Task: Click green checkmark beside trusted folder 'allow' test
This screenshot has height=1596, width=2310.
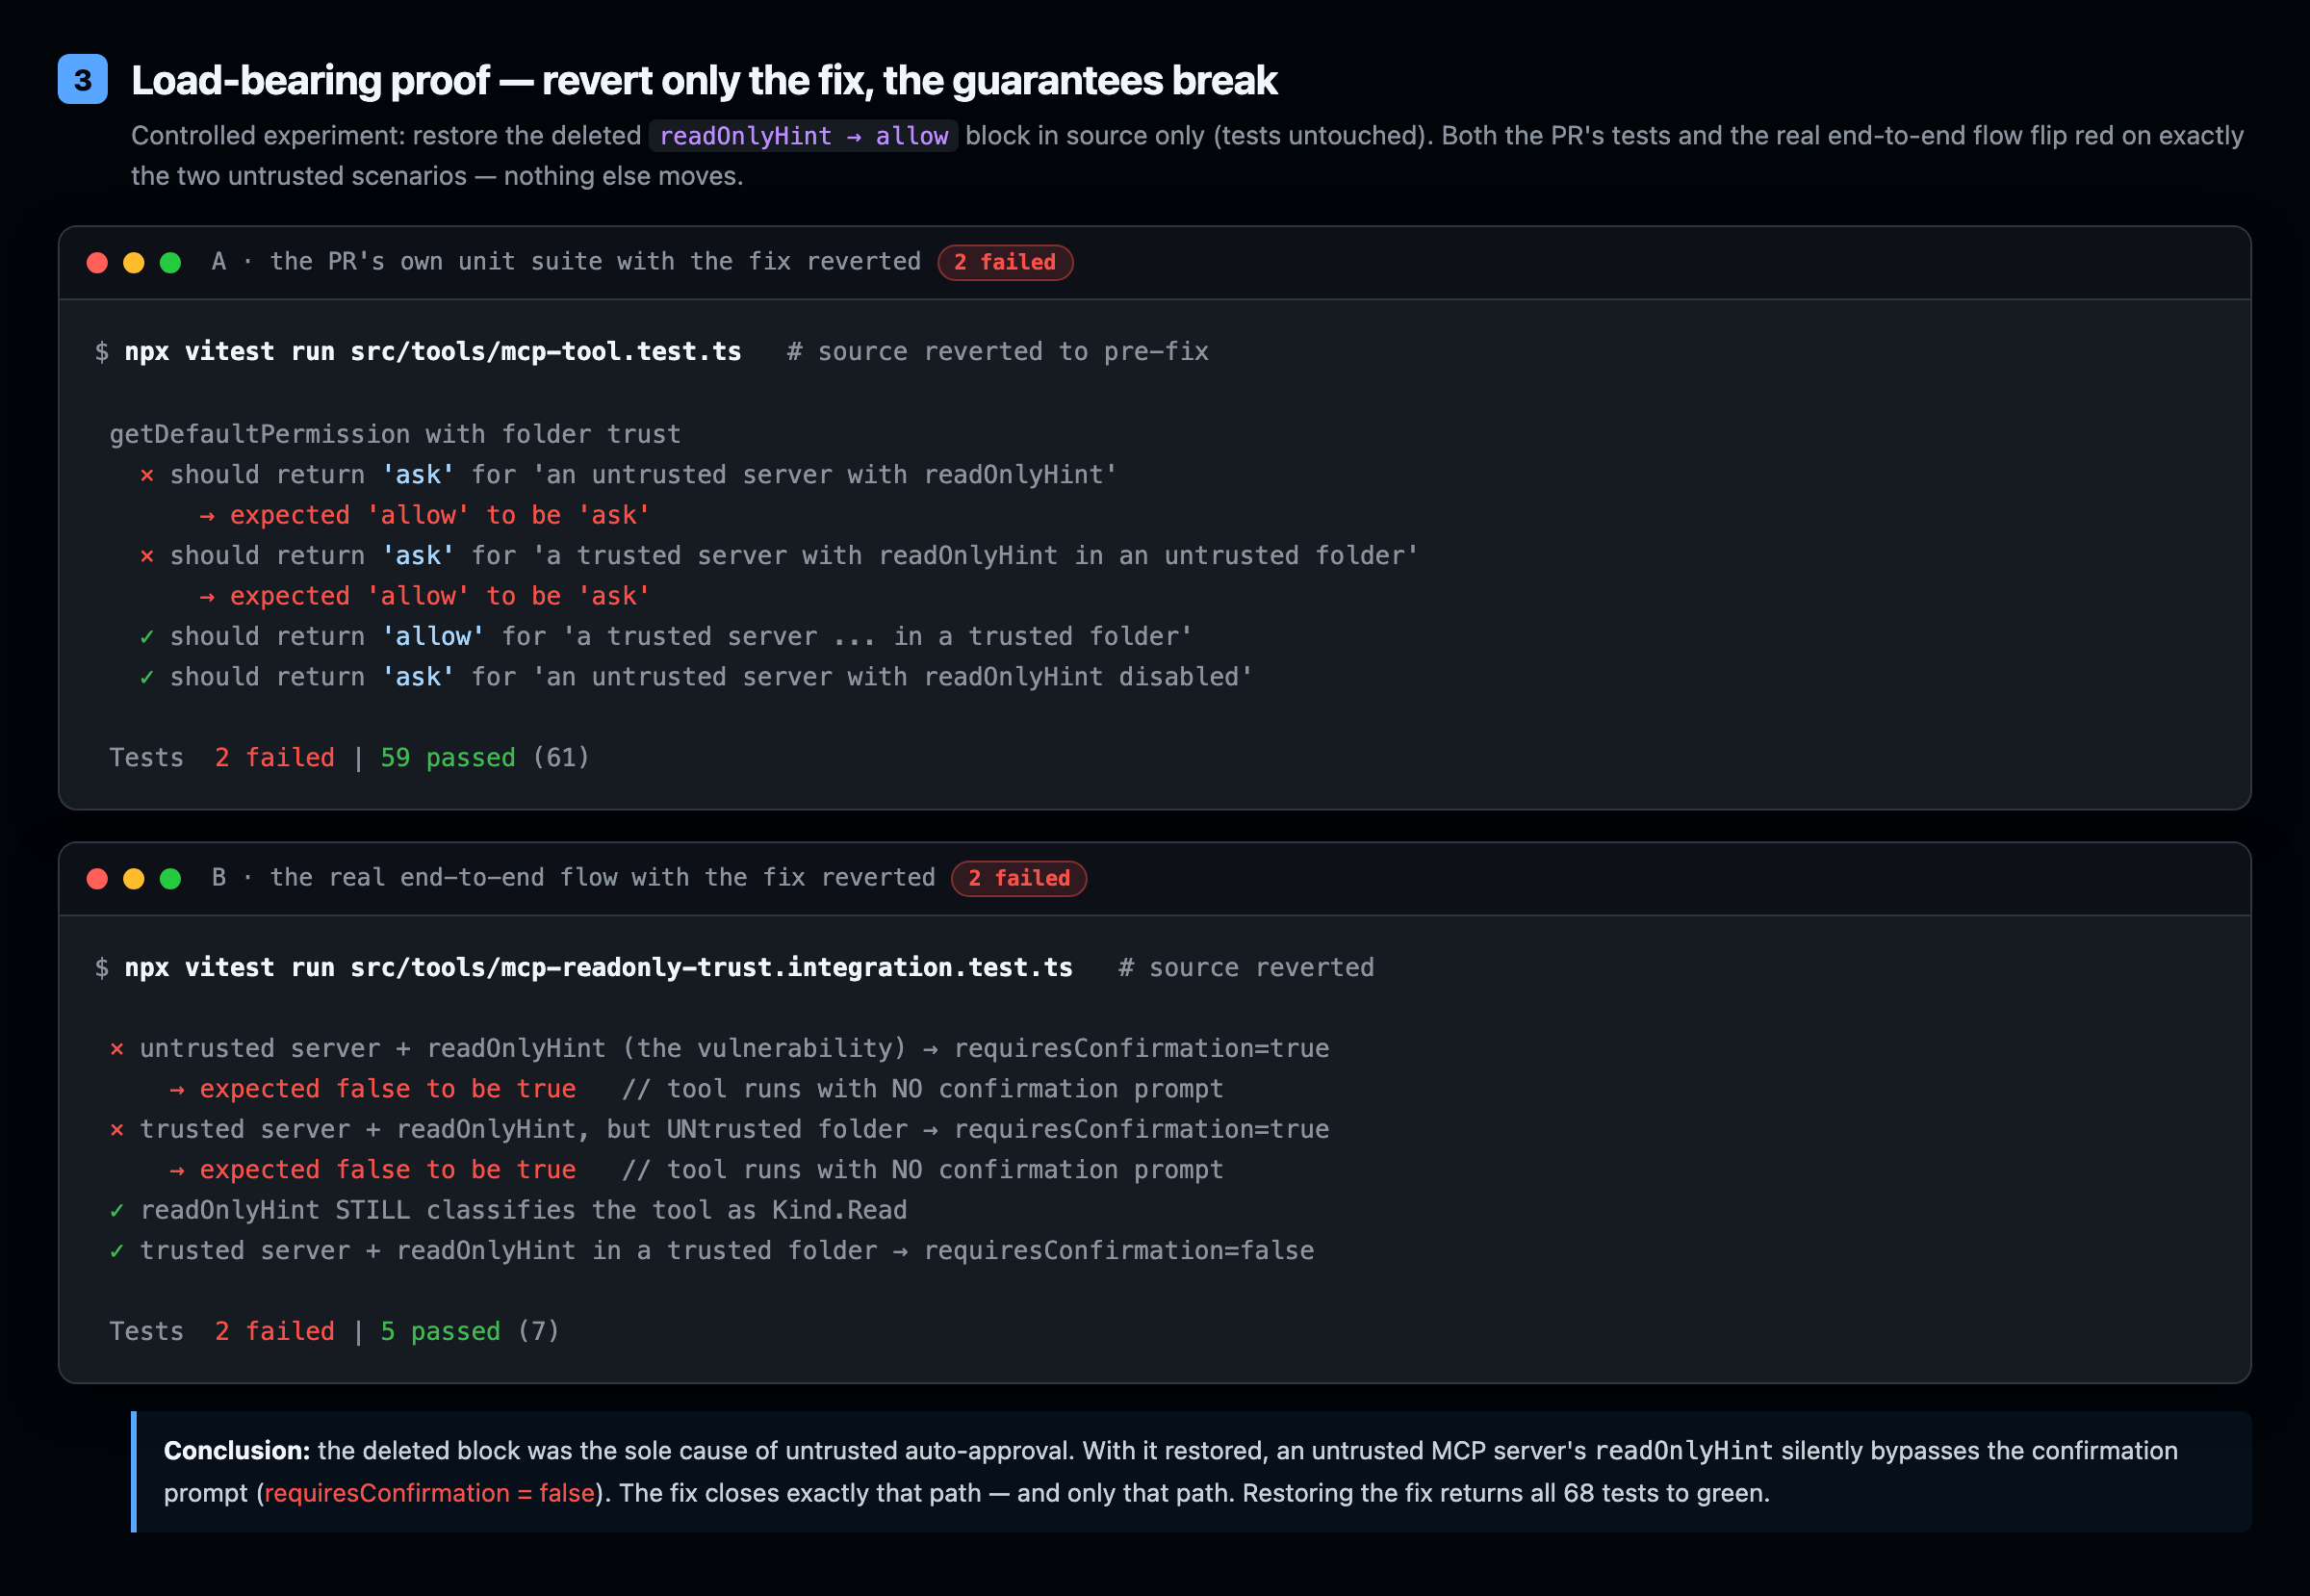Action: [x=147, y=637]
